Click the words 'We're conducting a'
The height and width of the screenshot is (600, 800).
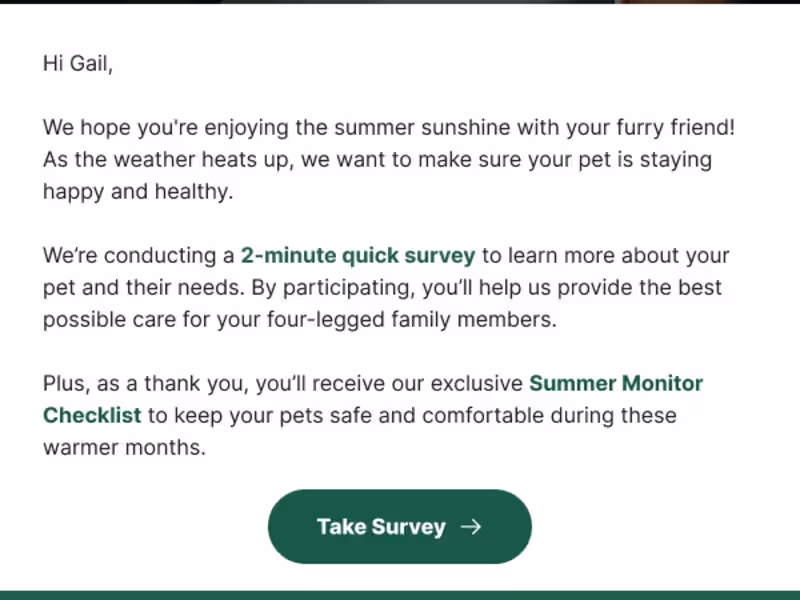pyautogui.click(x=138, y=256)
